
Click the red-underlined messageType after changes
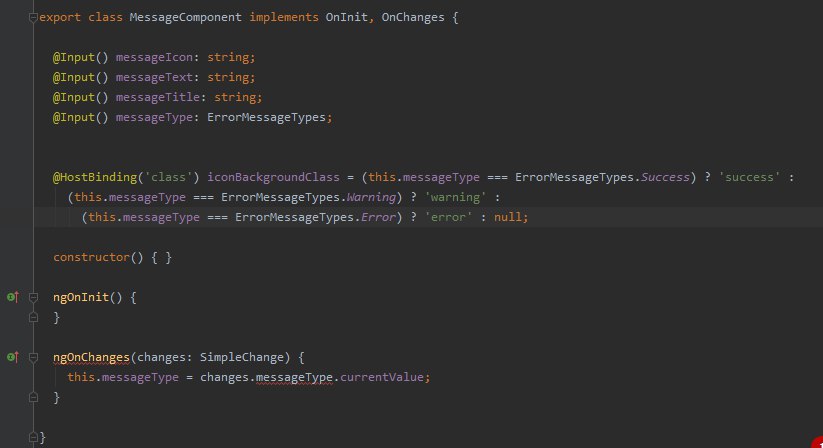click(294, 377)
